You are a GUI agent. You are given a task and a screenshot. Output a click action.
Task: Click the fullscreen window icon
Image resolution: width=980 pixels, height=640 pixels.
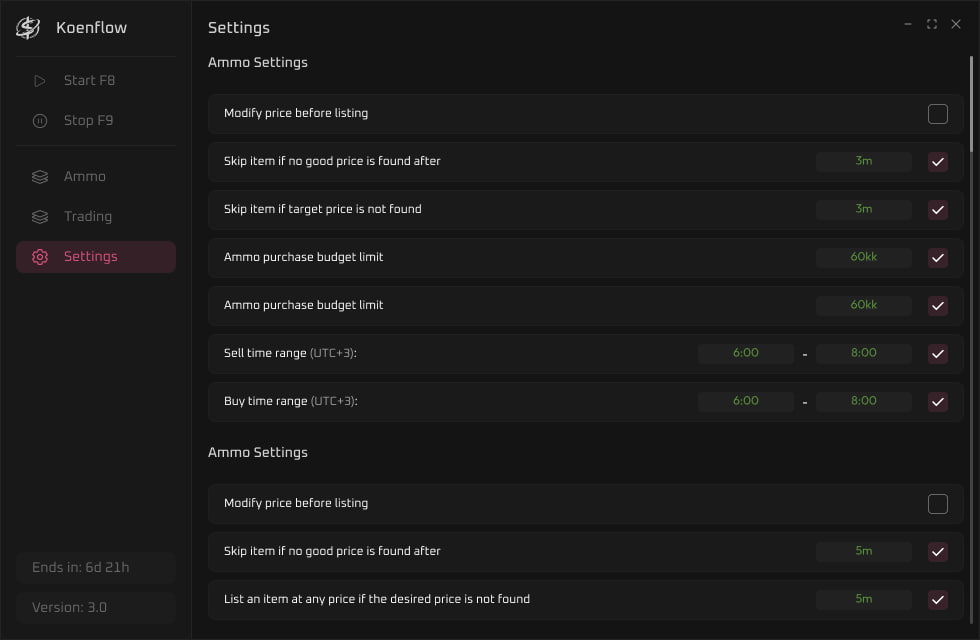tap(932, 24)
